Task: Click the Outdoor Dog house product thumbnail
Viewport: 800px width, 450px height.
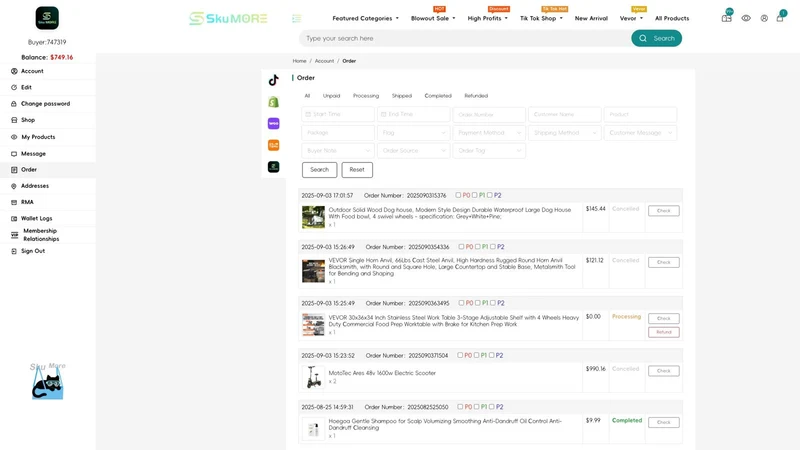Action: click(x=313, y=217)
